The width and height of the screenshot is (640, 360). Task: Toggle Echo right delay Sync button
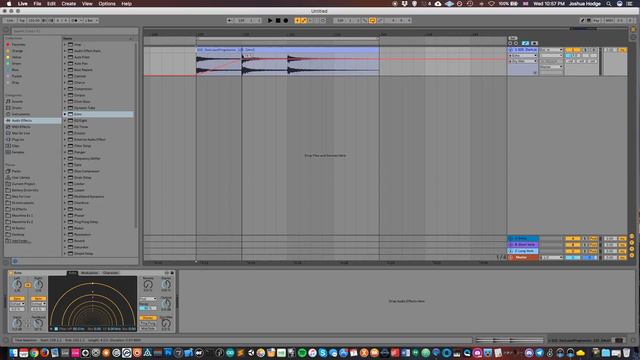38,298
